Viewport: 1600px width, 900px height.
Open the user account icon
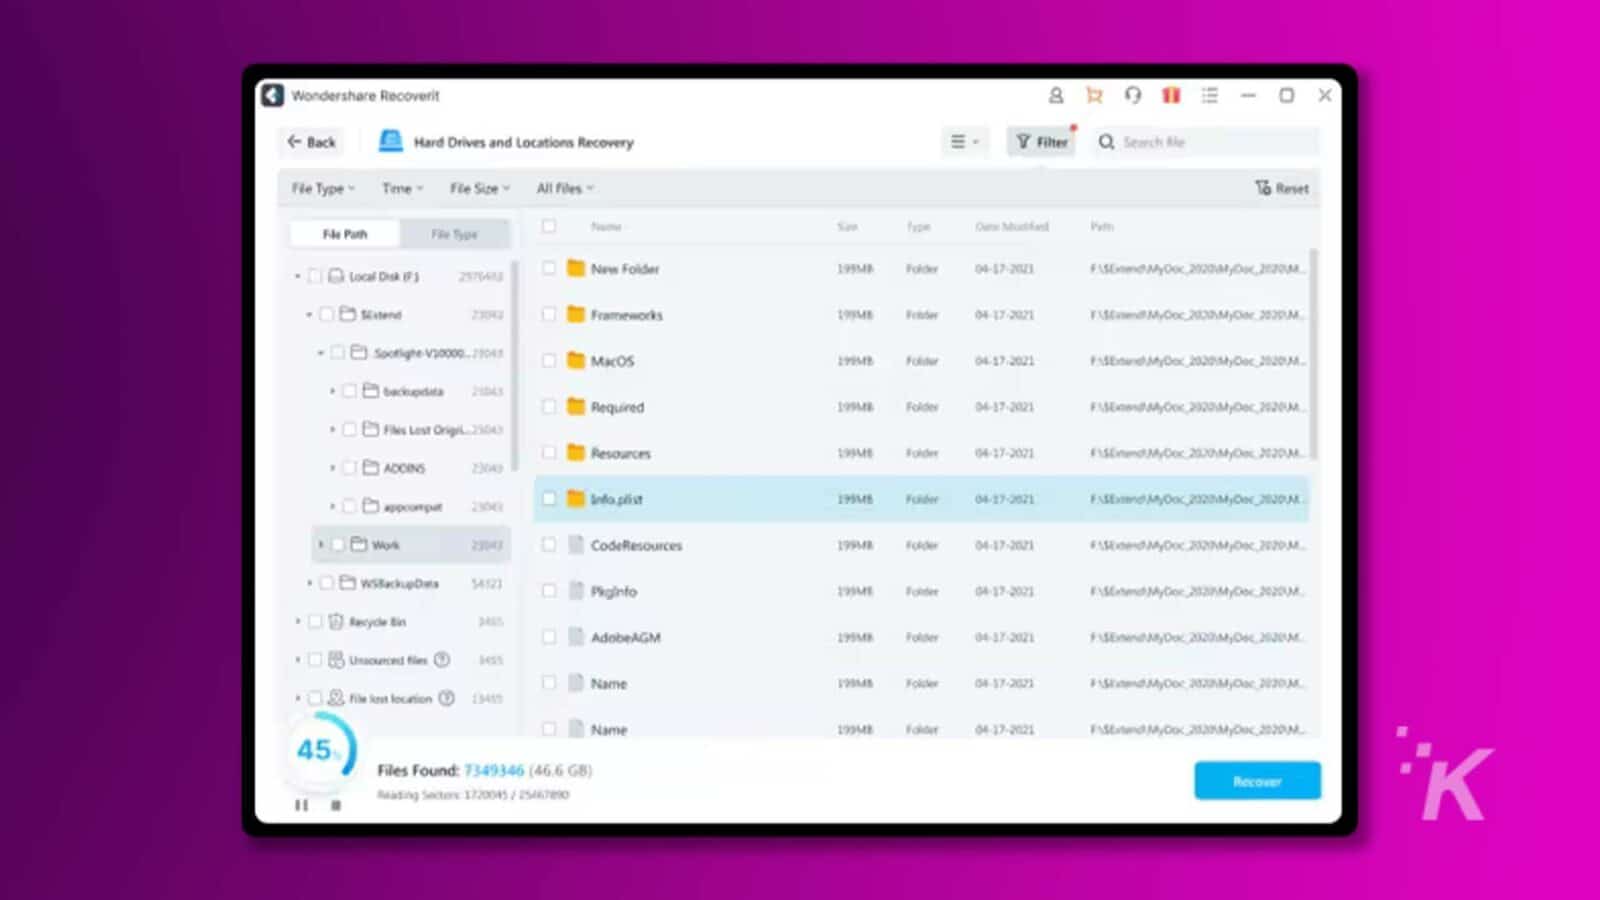tap(1055, 95)
